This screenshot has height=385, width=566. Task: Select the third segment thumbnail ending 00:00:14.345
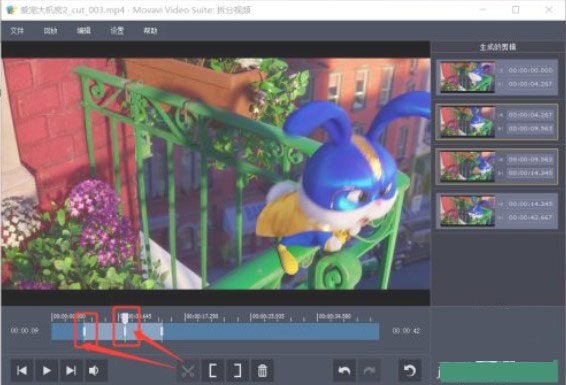[x=467, y=166]
